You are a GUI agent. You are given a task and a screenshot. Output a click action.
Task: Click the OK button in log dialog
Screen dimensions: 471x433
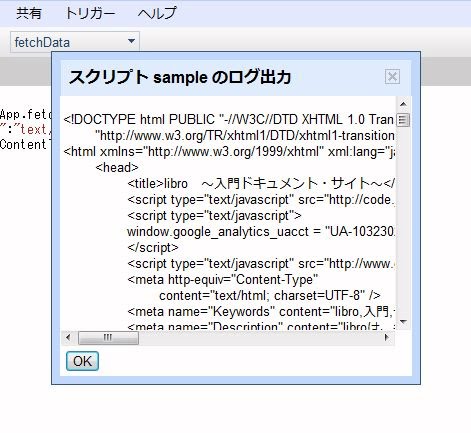[82, 361]
